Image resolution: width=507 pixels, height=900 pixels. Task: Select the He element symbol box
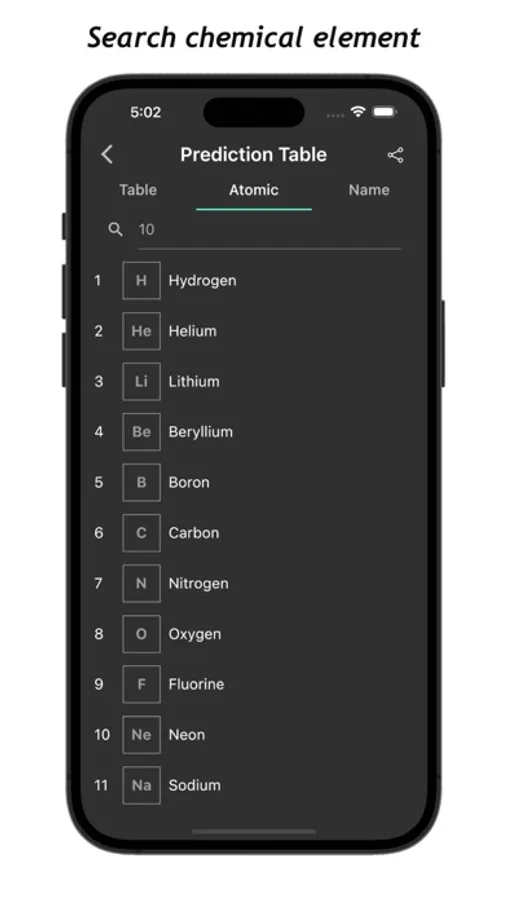click(x=141, y=331)
